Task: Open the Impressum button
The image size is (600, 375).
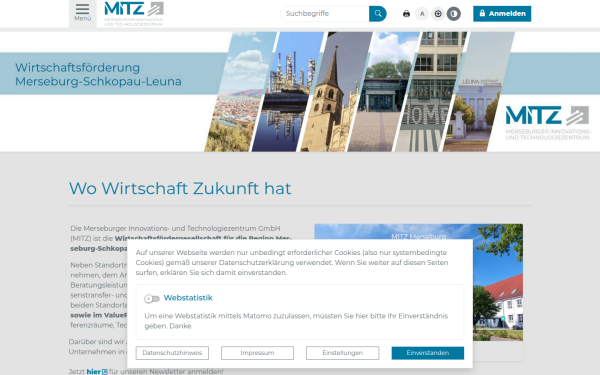Action: [x=257, y=353]
